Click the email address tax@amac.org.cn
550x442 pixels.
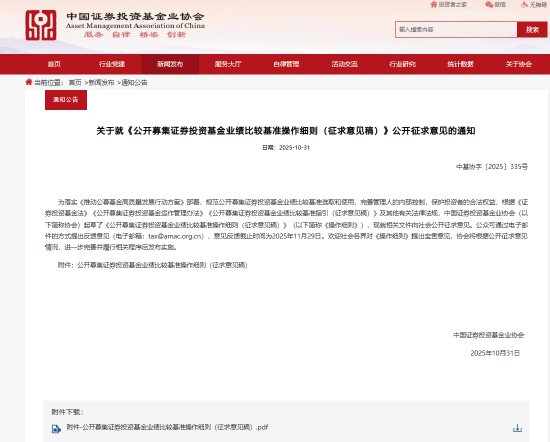pyautogui.click(x=176, y=236)
